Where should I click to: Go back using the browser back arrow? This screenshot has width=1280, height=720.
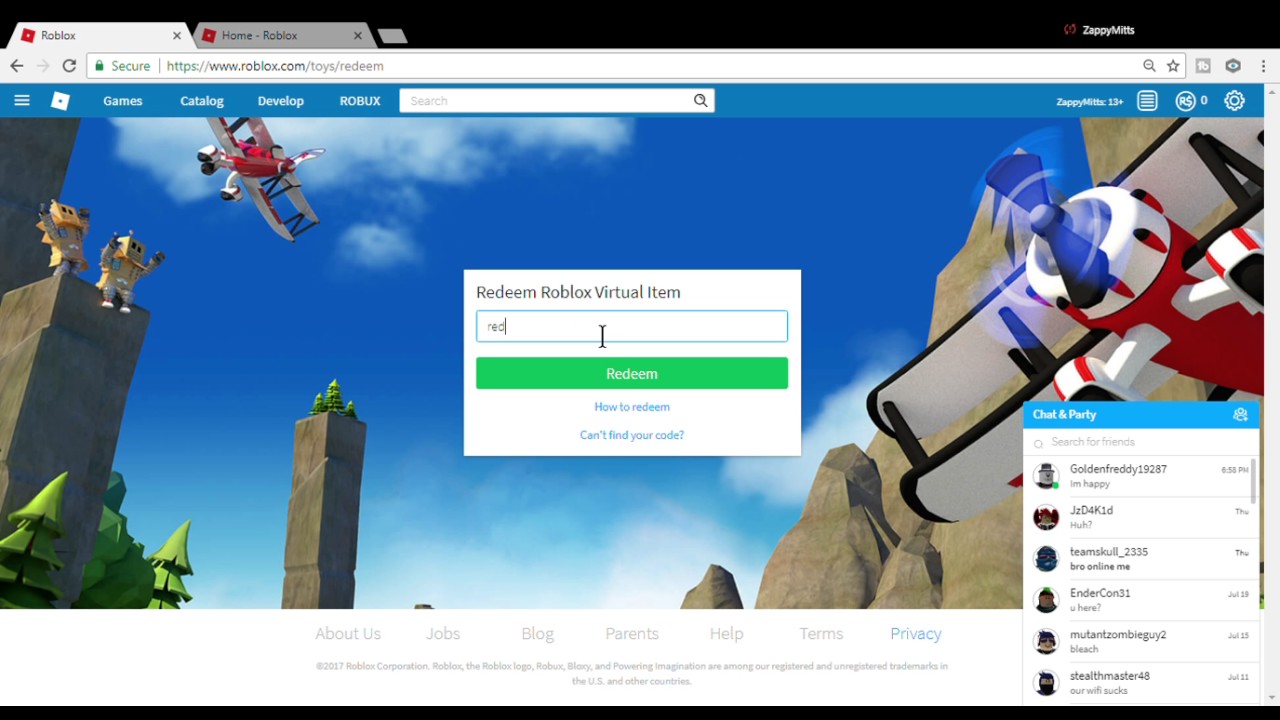click(x=17, y=66)
